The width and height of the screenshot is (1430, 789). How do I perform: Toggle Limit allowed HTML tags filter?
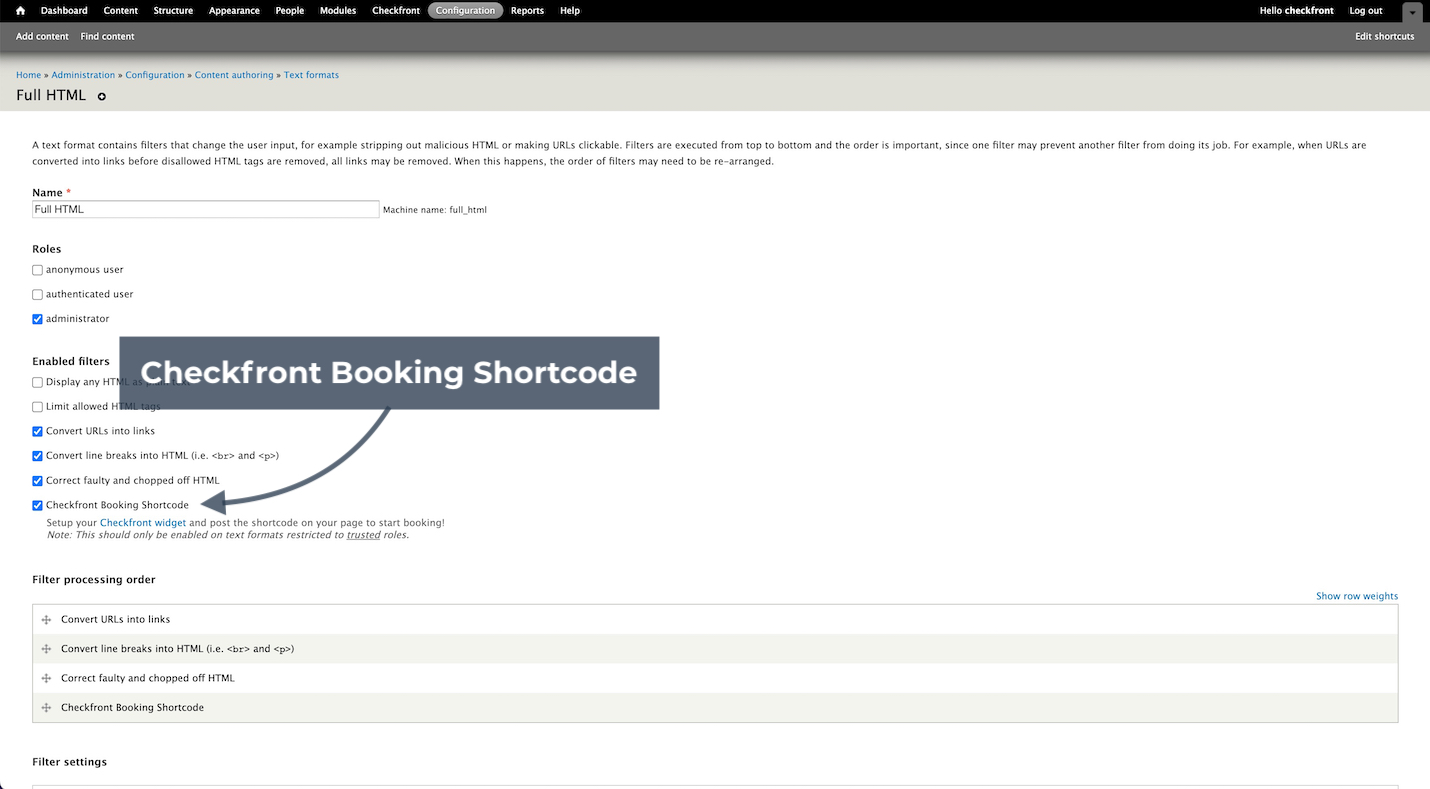tap(38, 407)
